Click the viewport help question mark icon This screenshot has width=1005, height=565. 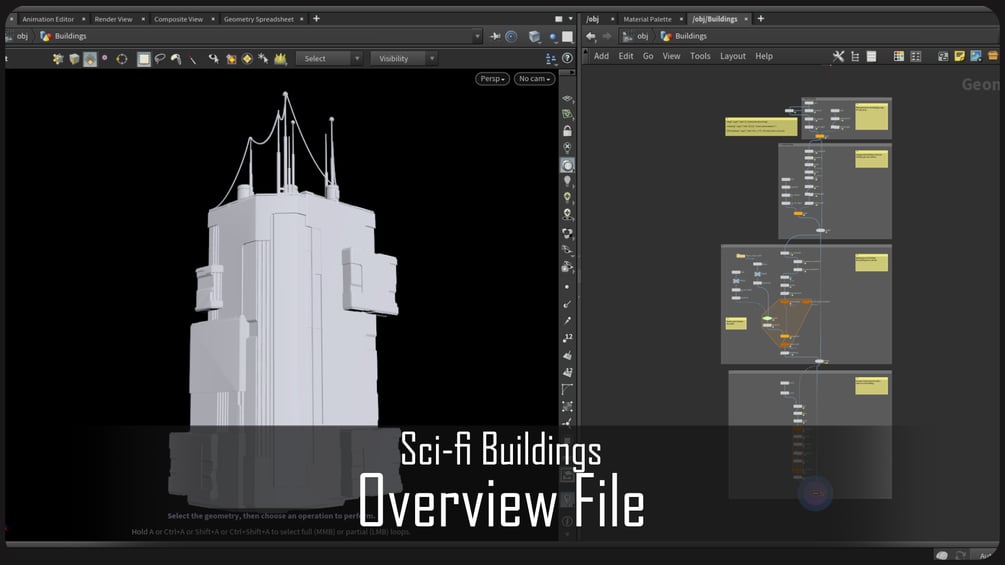567,59
